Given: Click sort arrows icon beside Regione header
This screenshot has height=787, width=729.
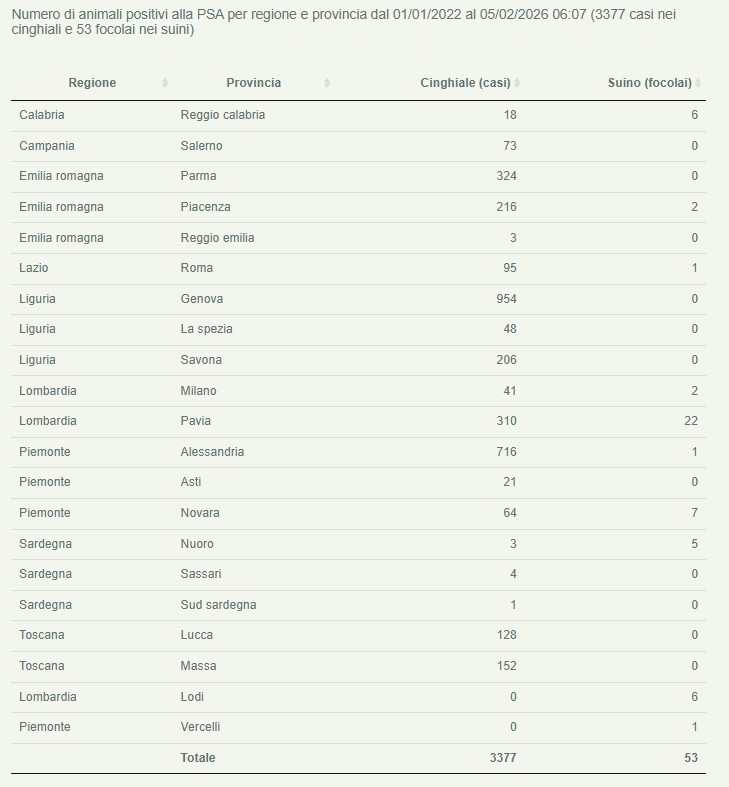Looking at the screenshot, I should 165,83.
